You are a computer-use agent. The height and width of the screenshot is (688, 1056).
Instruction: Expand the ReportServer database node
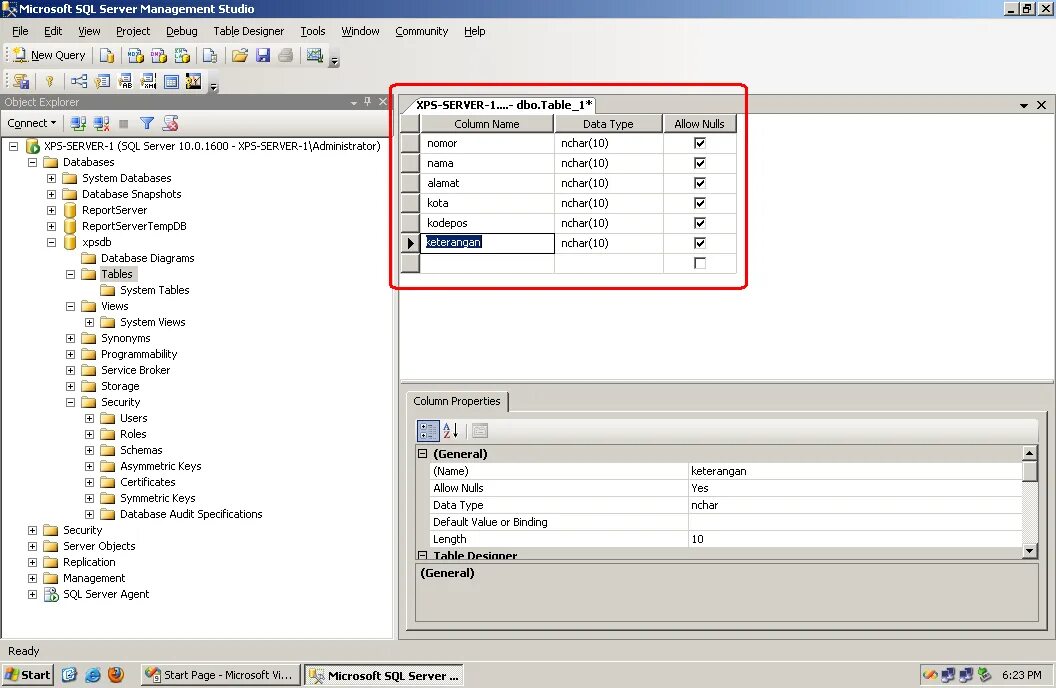(x=51, y=210)
